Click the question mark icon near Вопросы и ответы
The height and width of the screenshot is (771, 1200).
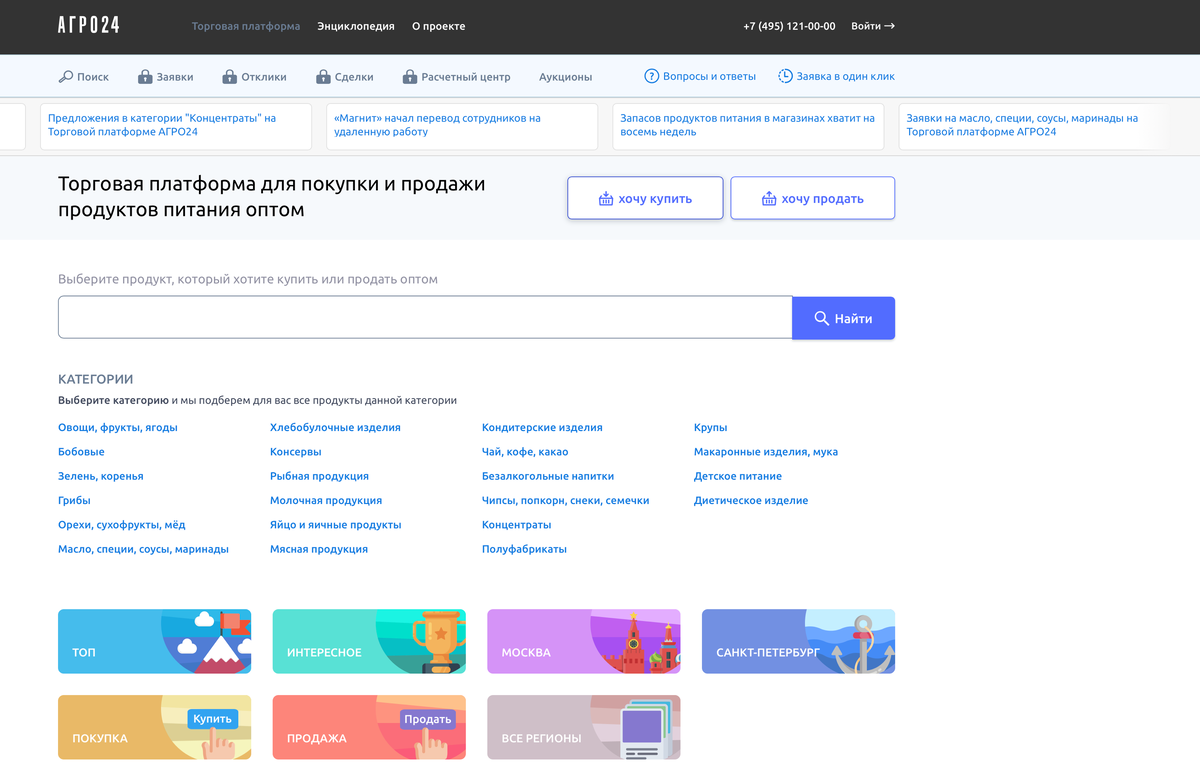coord(651,75)
